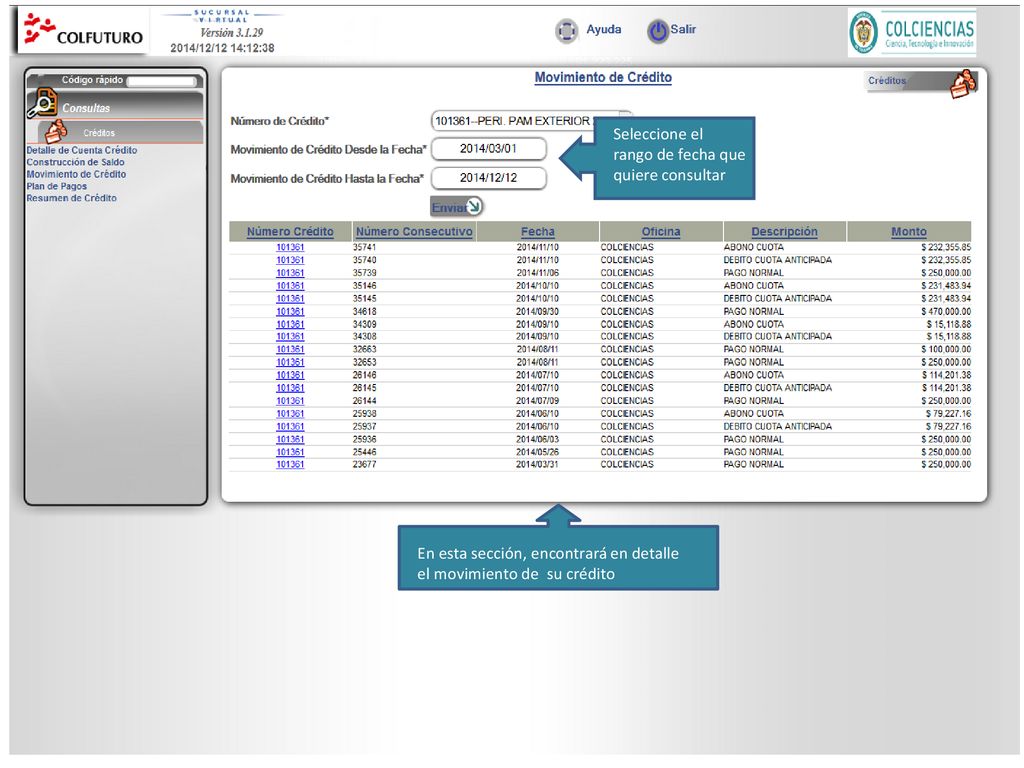1024x768 pixels.
Task: Open credit link 101361 in row 35740
Action: point(290,260)
